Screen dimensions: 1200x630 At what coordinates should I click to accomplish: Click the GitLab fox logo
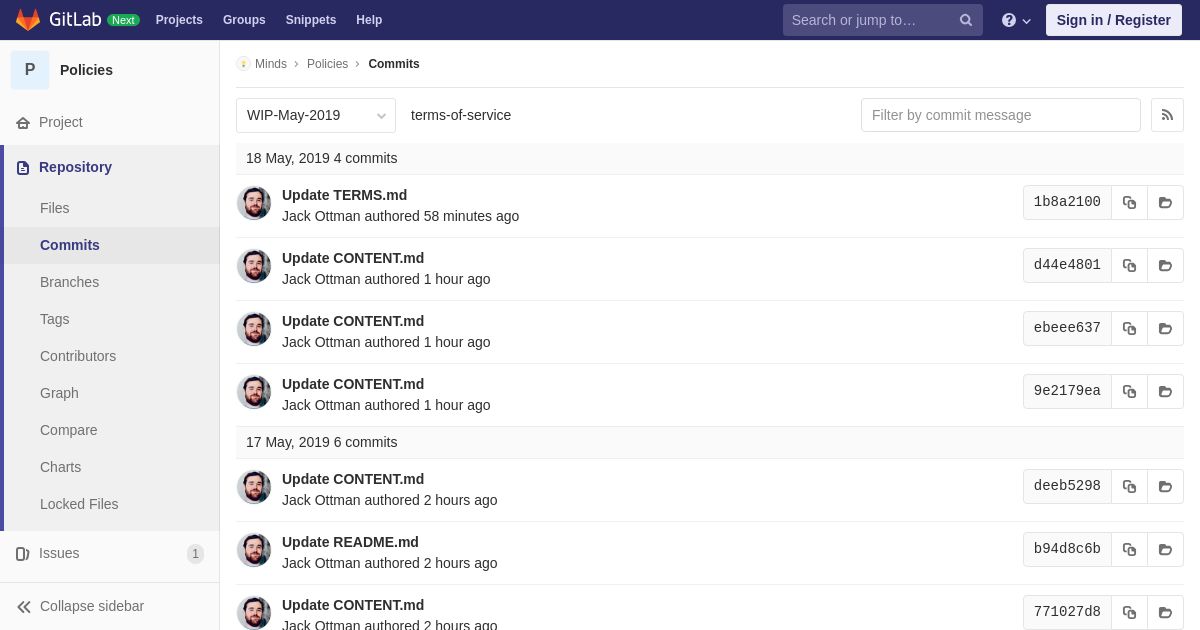coord(28,20)
